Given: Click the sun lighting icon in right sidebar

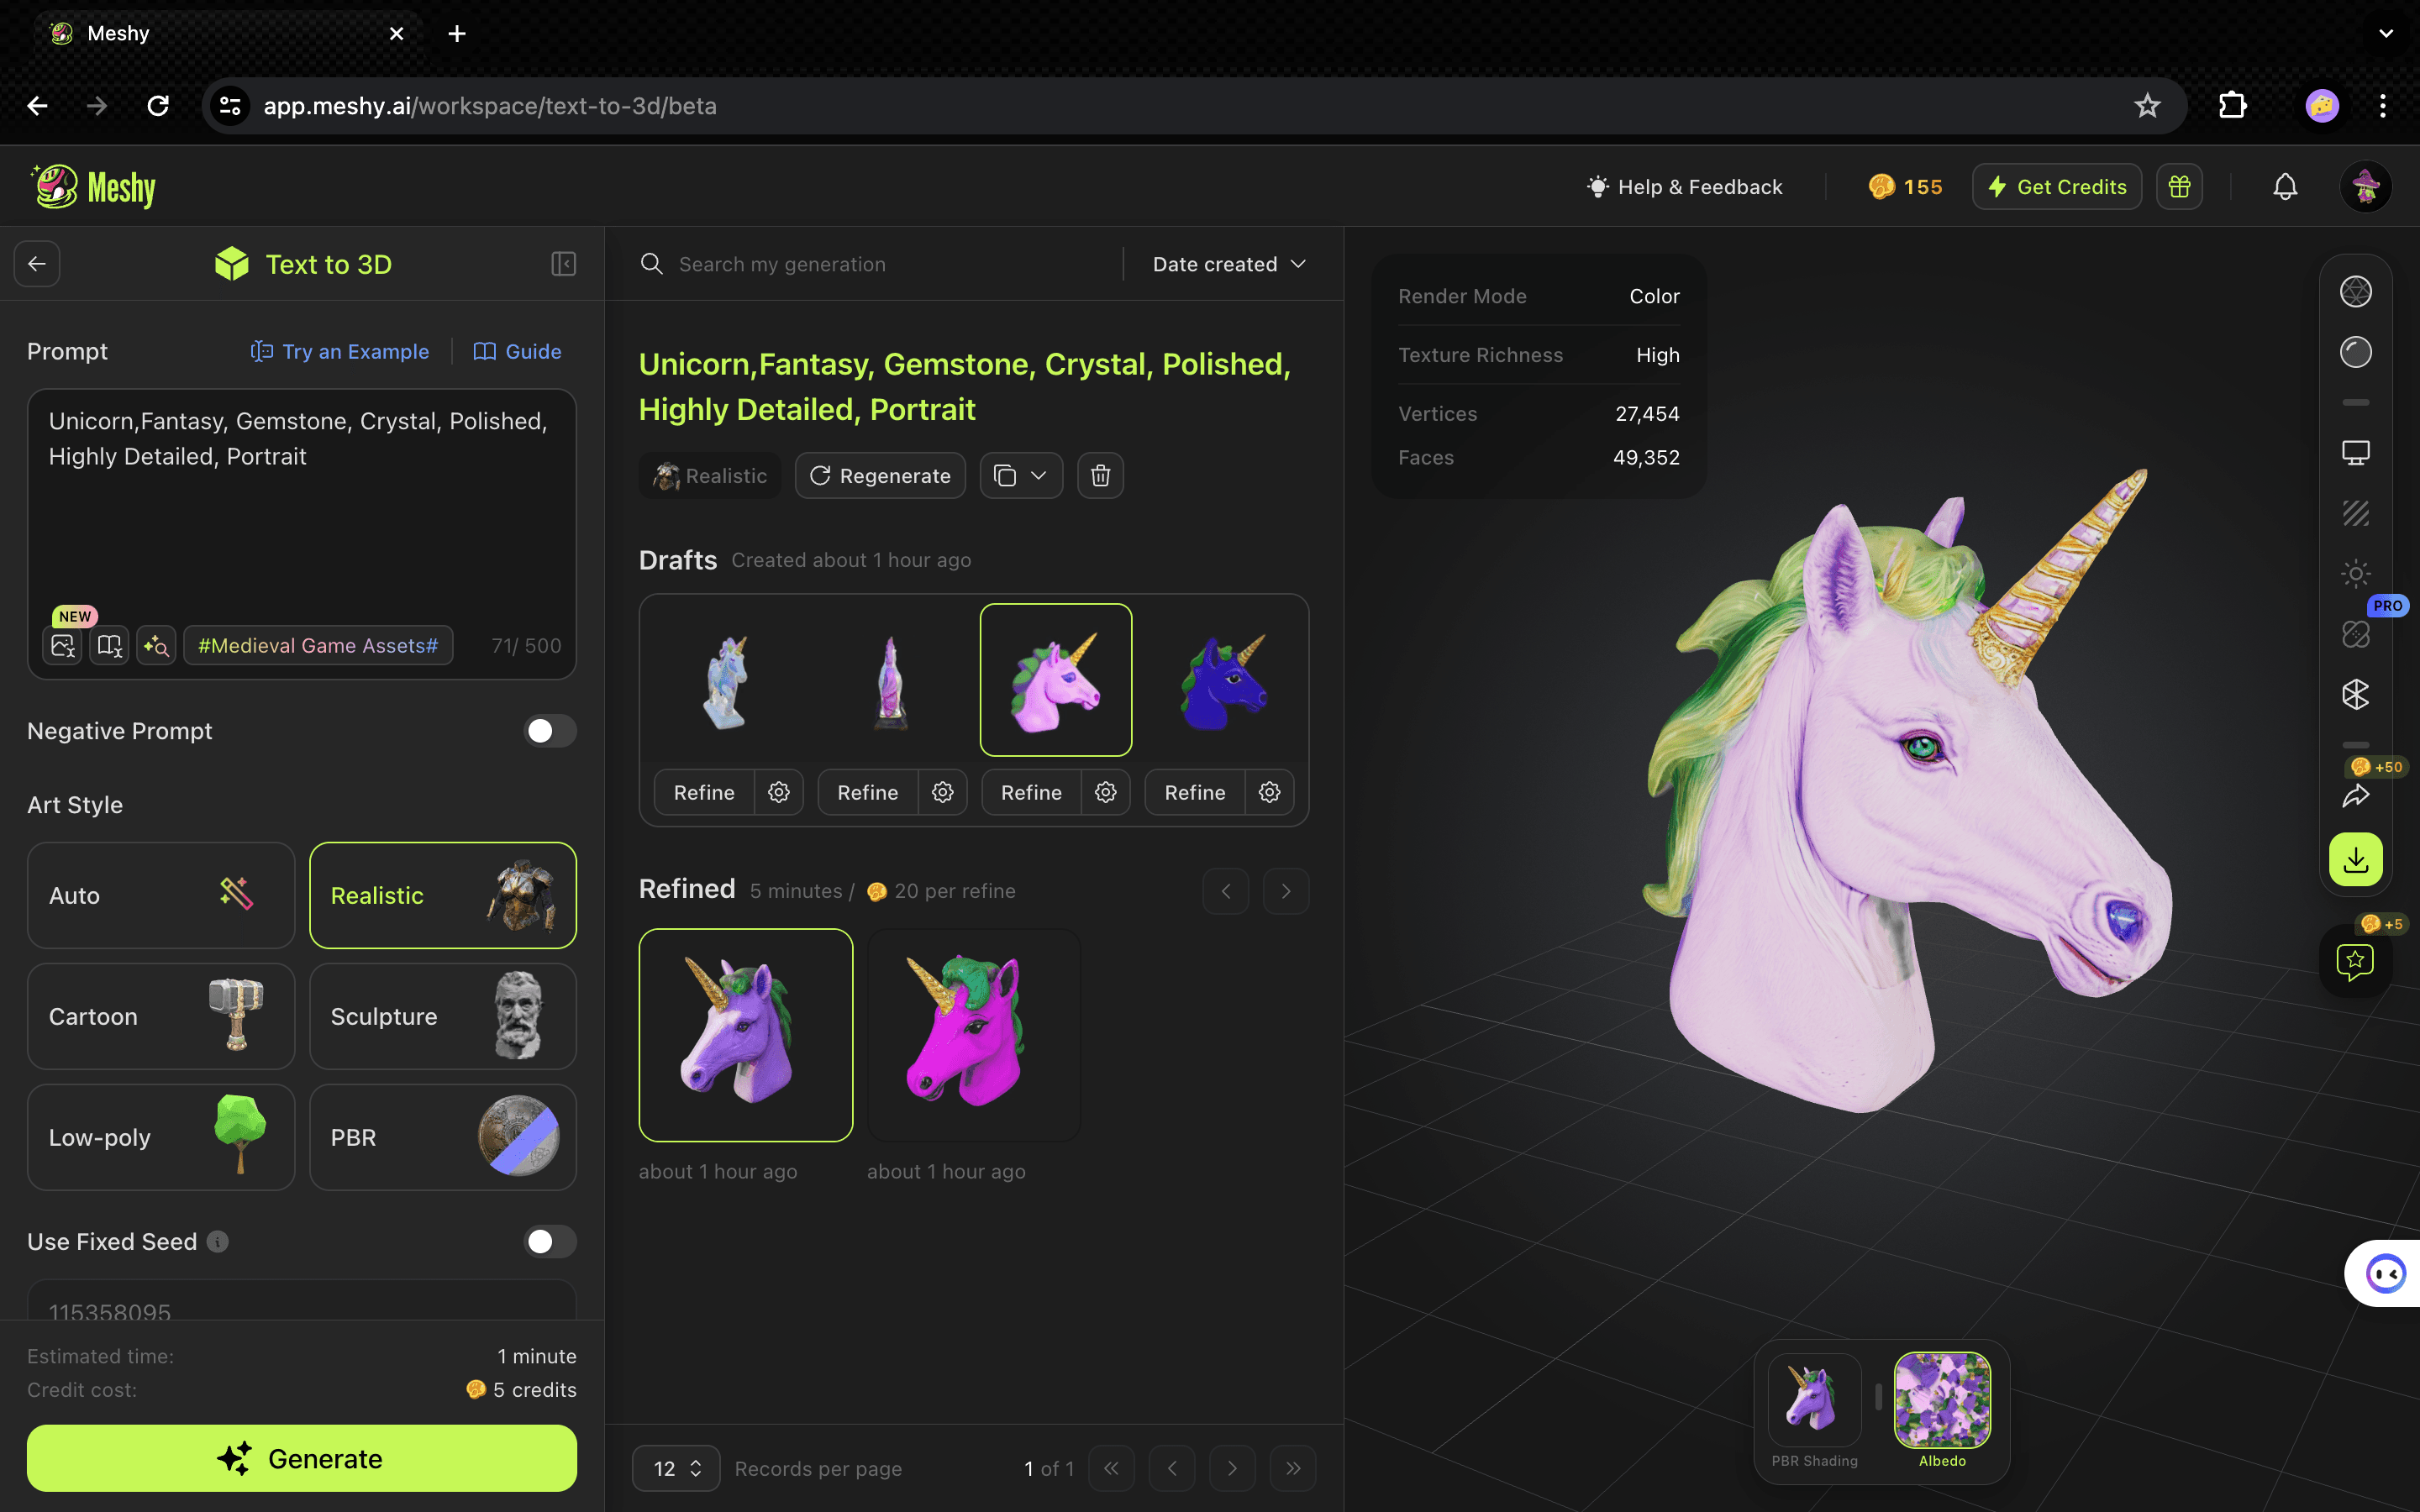Looking at the screenshot, I should (2356, 573).
